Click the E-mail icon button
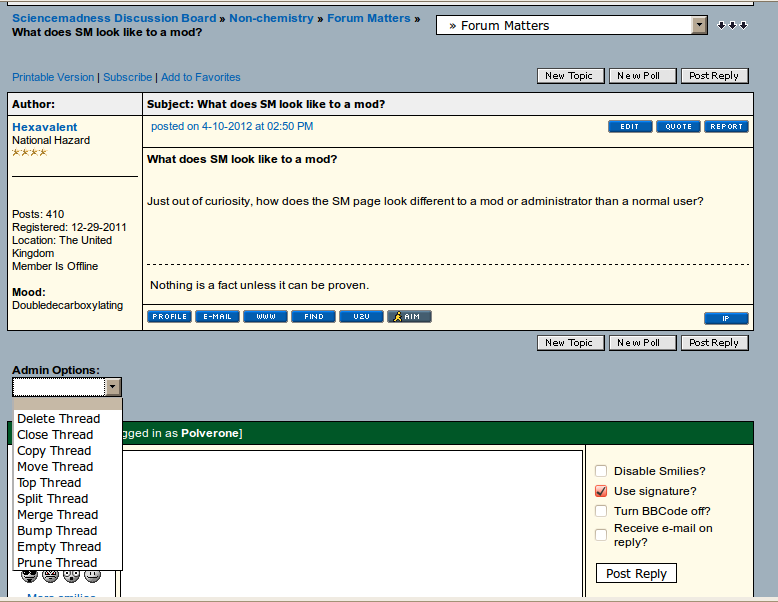The height and width of the screenshot is (602, 778). coord(217,317)
